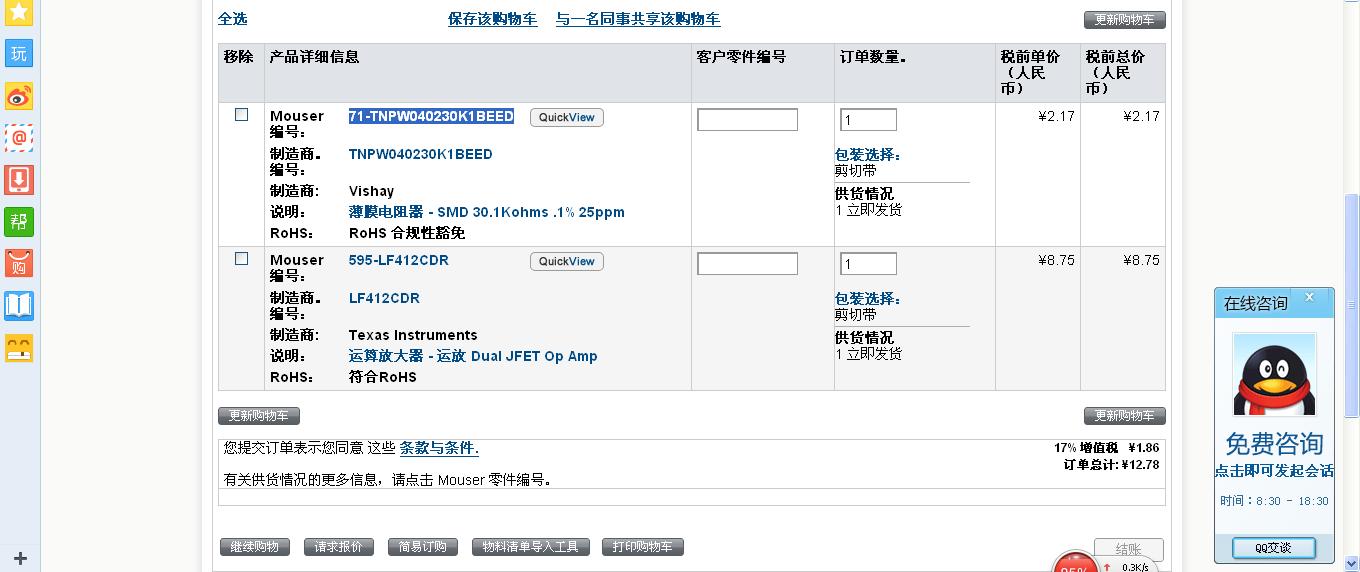The width and height of the screenshot is (1360, 572).
Task: Click 包装选择 for the Vishay resistor
Action: coord(868,155)
